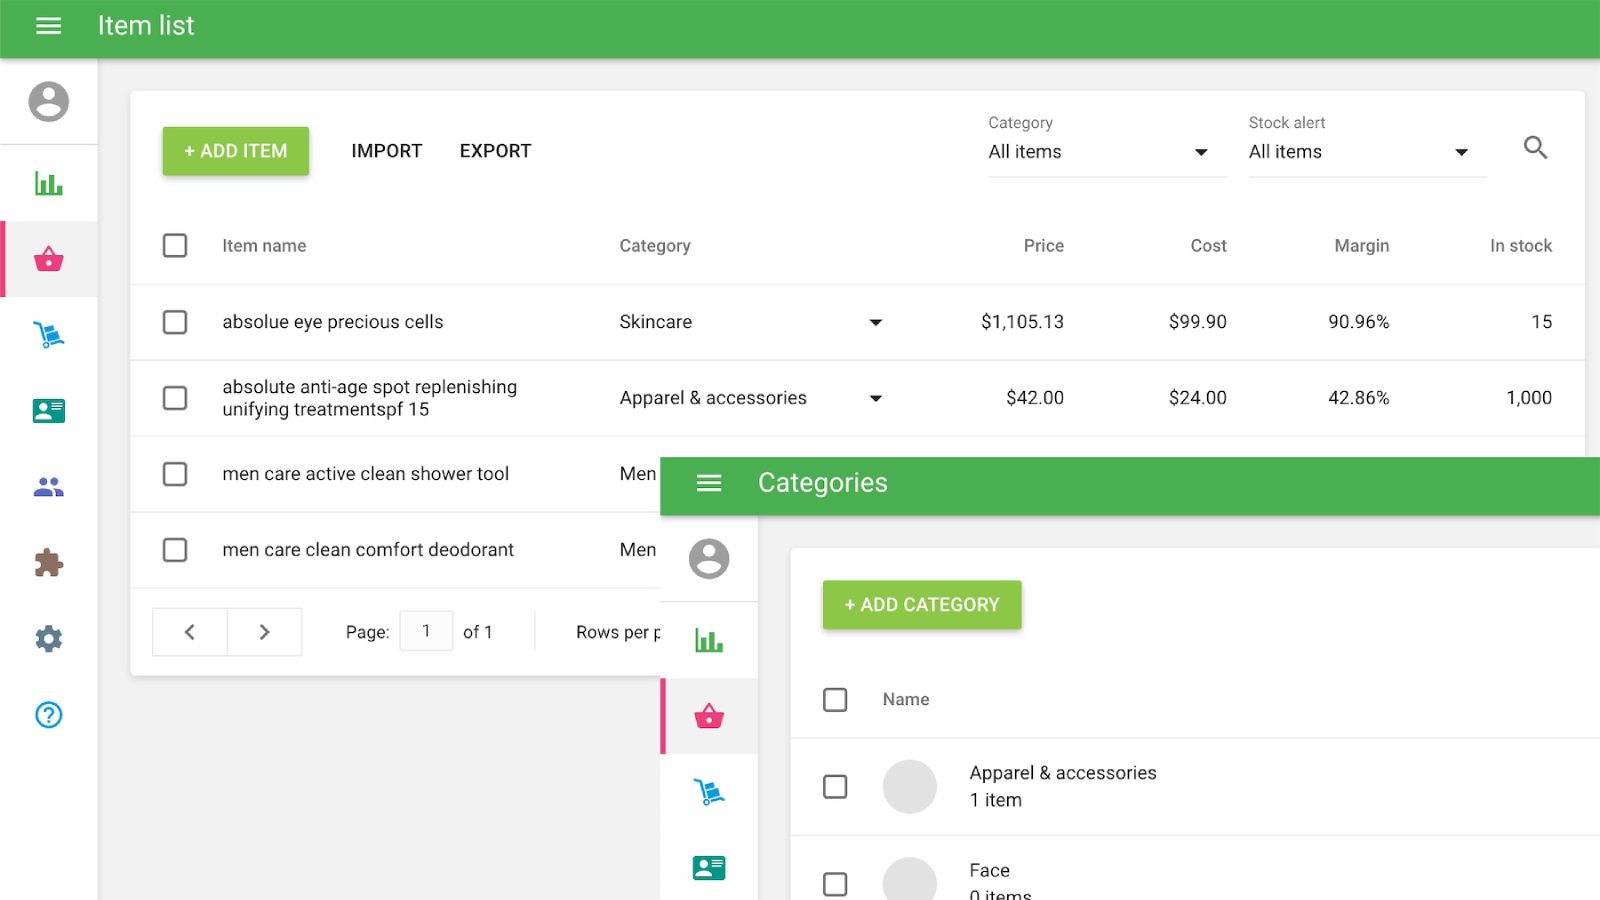Tick the Apparel & accessories category checkbox
This screenshot has width=1600, height=900.
tap(835, 787)
